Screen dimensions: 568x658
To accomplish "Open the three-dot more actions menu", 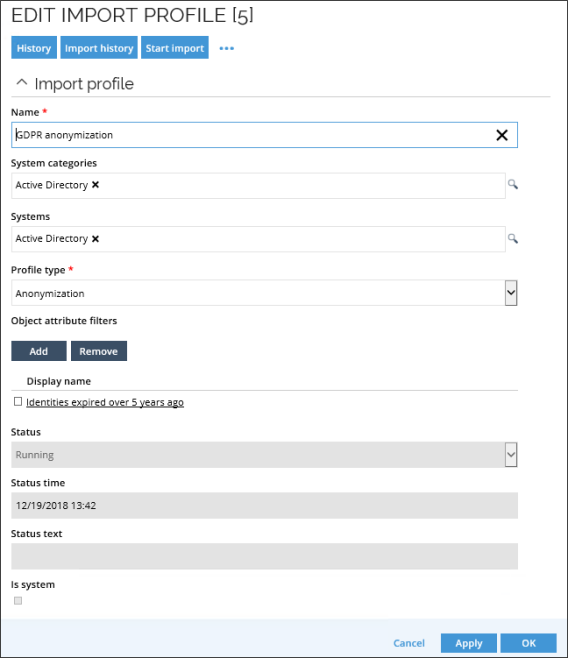I will click(x=227, y=48).
